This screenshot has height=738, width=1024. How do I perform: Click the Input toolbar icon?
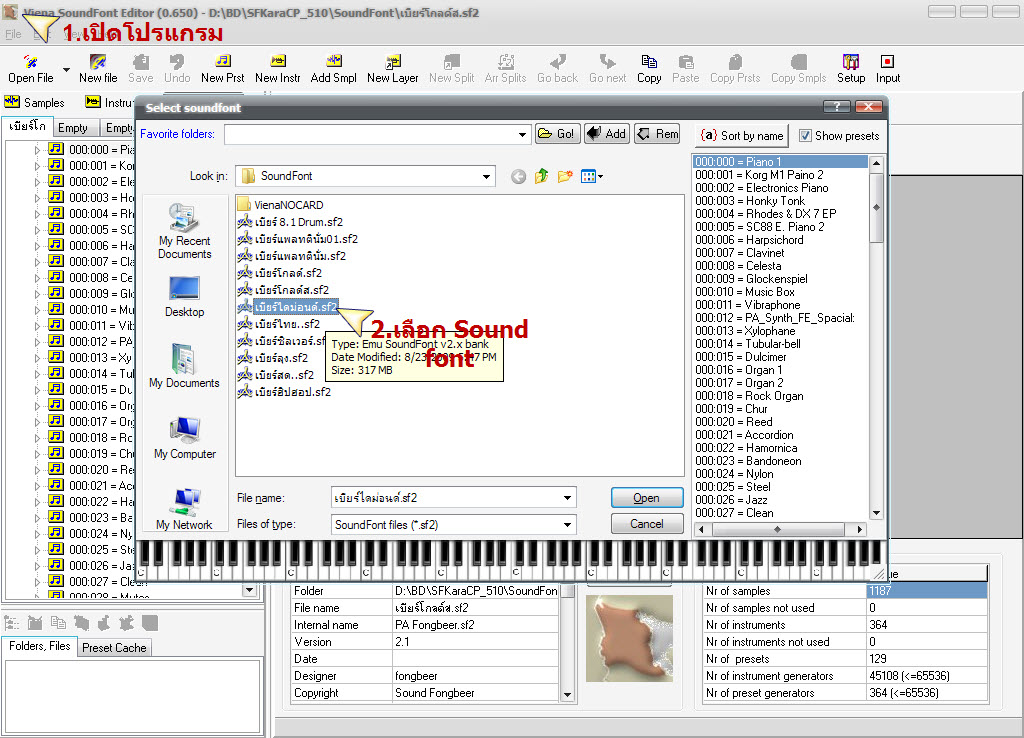click(888, 69)
